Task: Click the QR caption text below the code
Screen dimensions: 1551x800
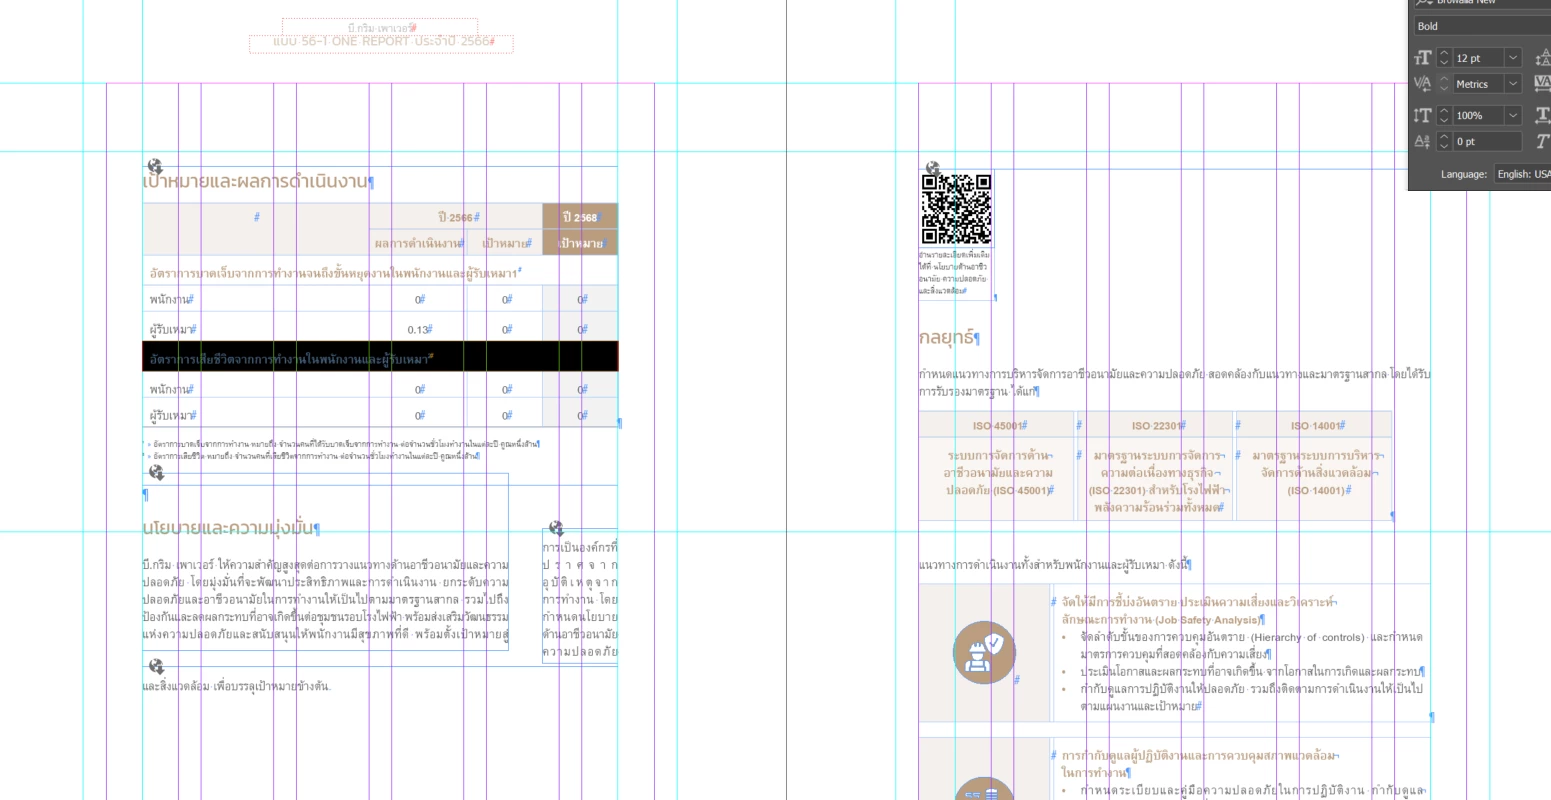Action: [x=954, y=273]
